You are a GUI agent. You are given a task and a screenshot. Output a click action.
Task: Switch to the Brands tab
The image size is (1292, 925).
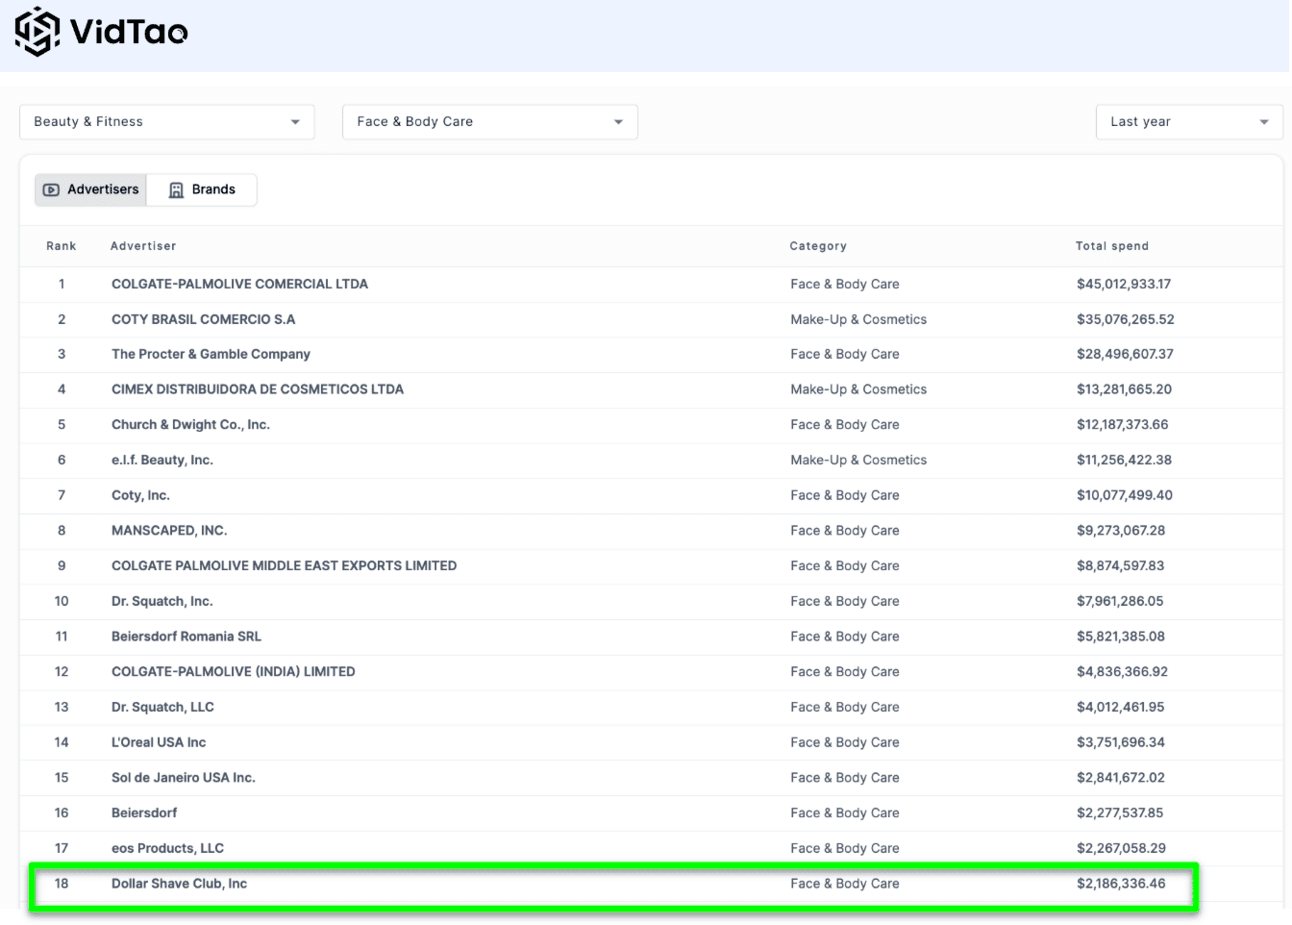pyautogui.click(x=202, y=190)
